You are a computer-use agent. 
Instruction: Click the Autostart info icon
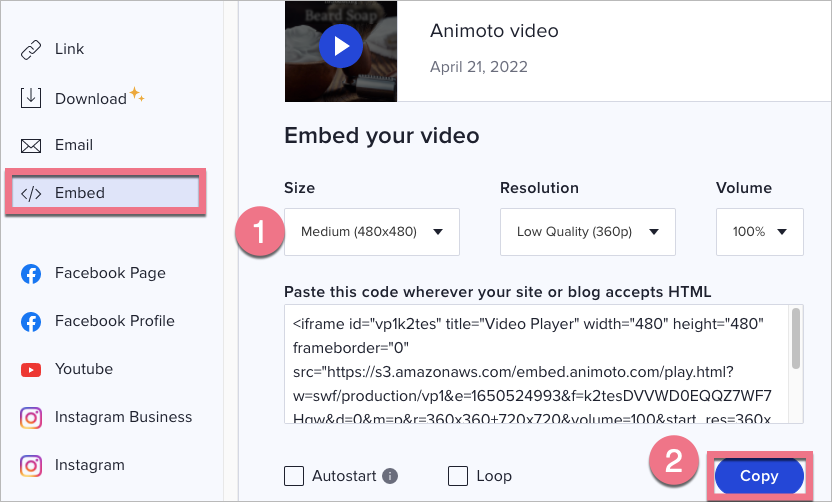tap(391, 476)
